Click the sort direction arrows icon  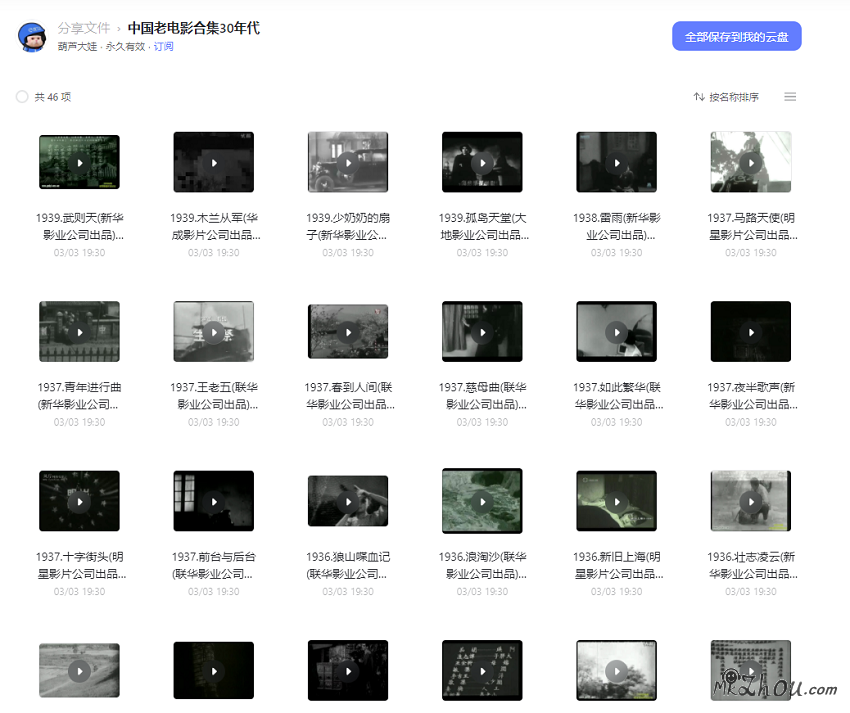(700, 96)
